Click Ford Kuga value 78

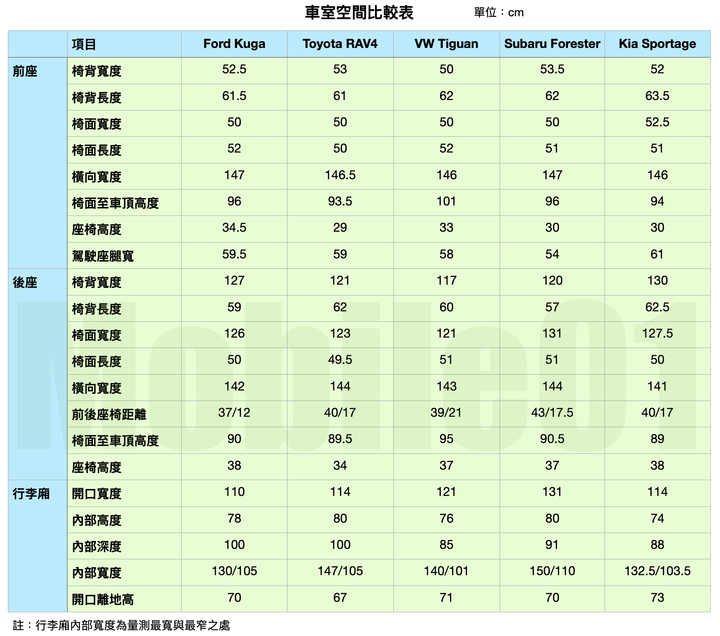(234, 519)
